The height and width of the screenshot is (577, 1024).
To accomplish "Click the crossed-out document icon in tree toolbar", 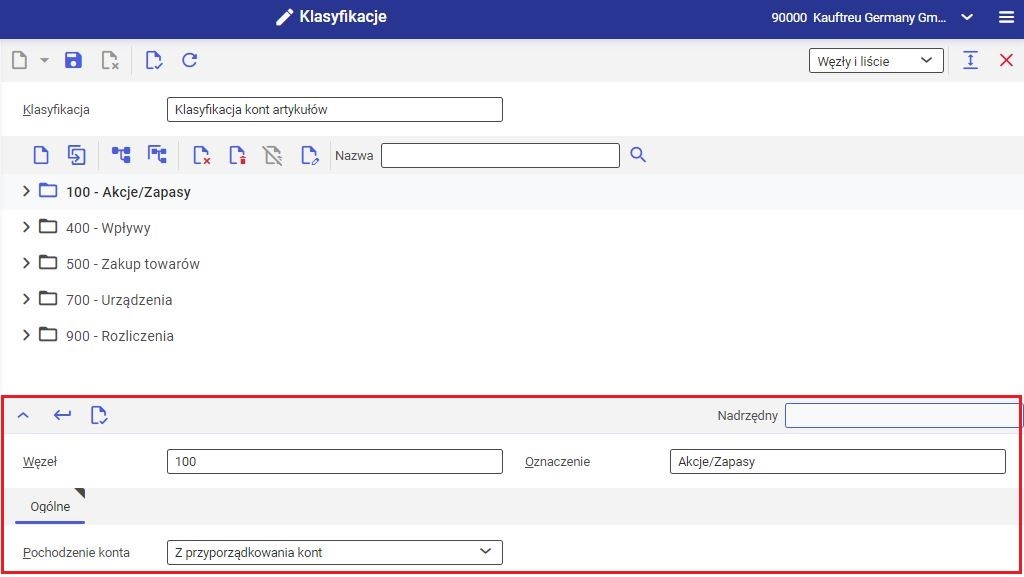I will [x=273, y=155].
